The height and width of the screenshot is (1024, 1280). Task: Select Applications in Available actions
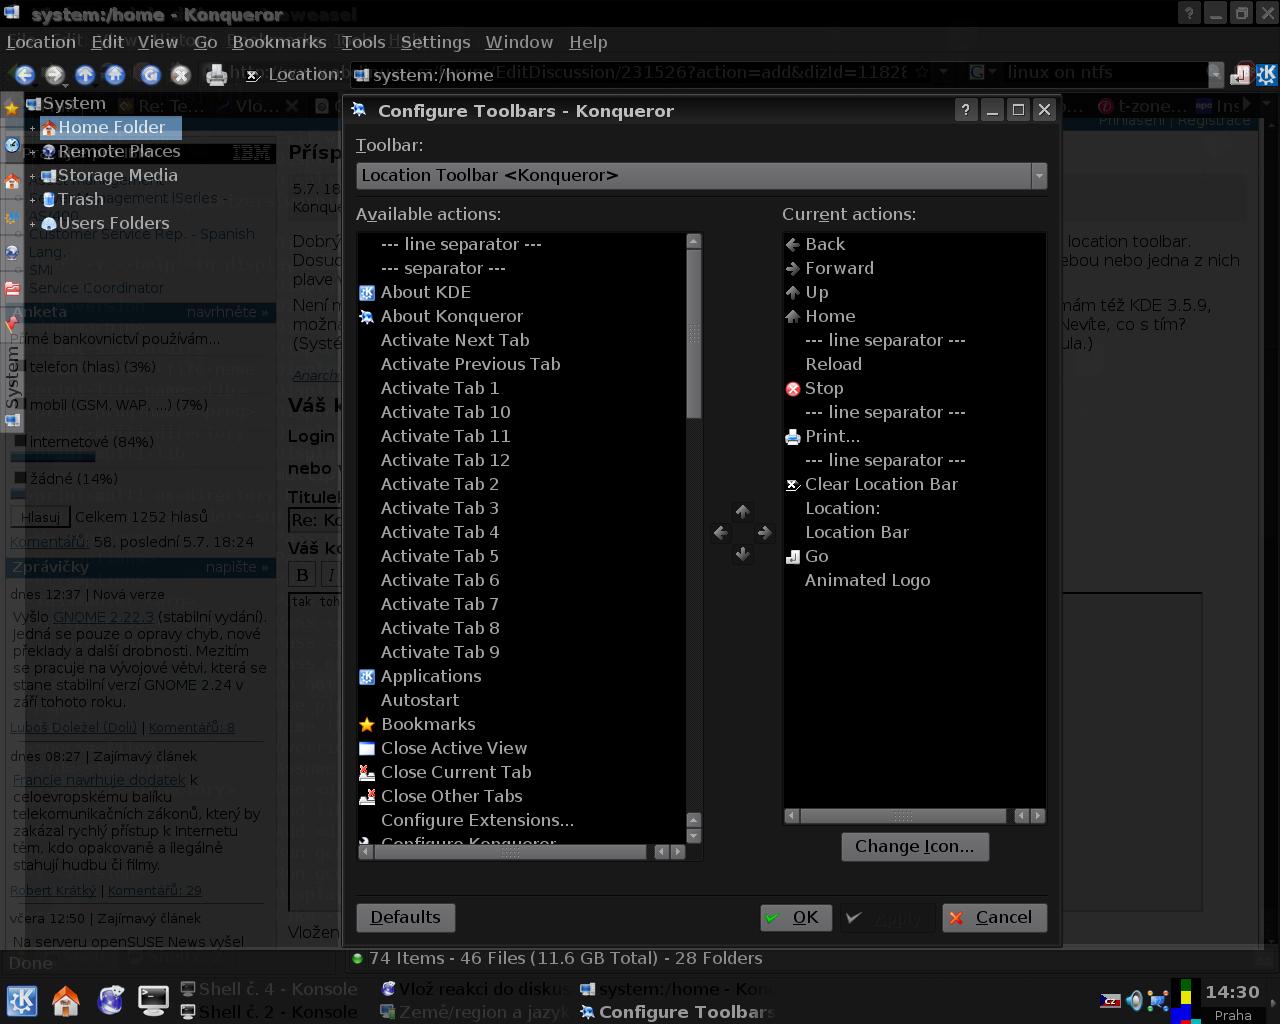430,676
